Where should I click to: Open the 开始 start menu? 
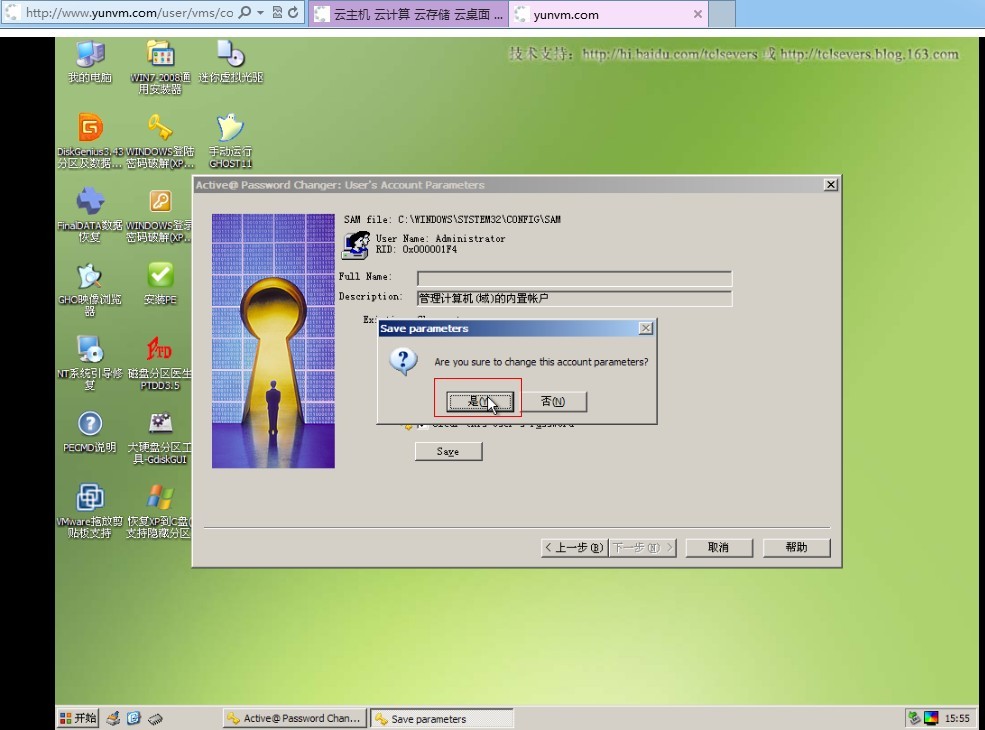[78, 718]
